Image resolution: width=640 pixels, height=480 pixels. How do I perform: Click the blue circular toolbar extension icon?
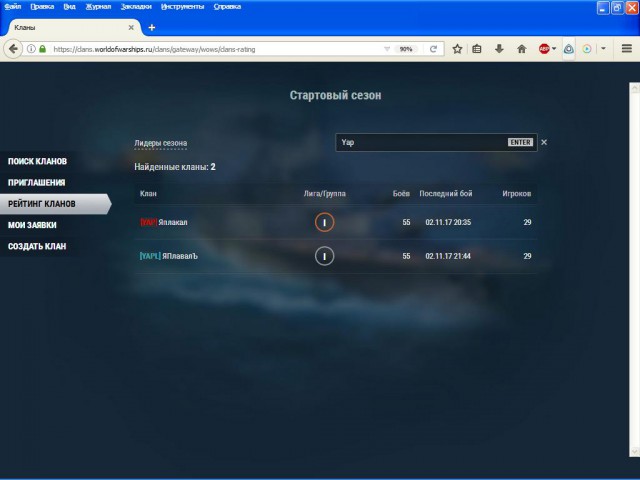pos(569,49)
